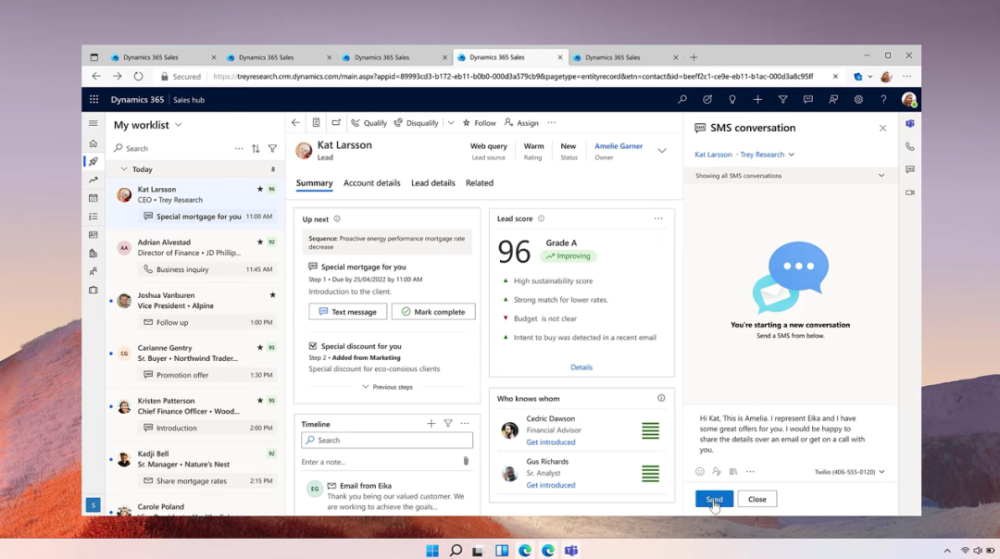Click Cedric Dawson's green connection strength bars

[650, 431]
